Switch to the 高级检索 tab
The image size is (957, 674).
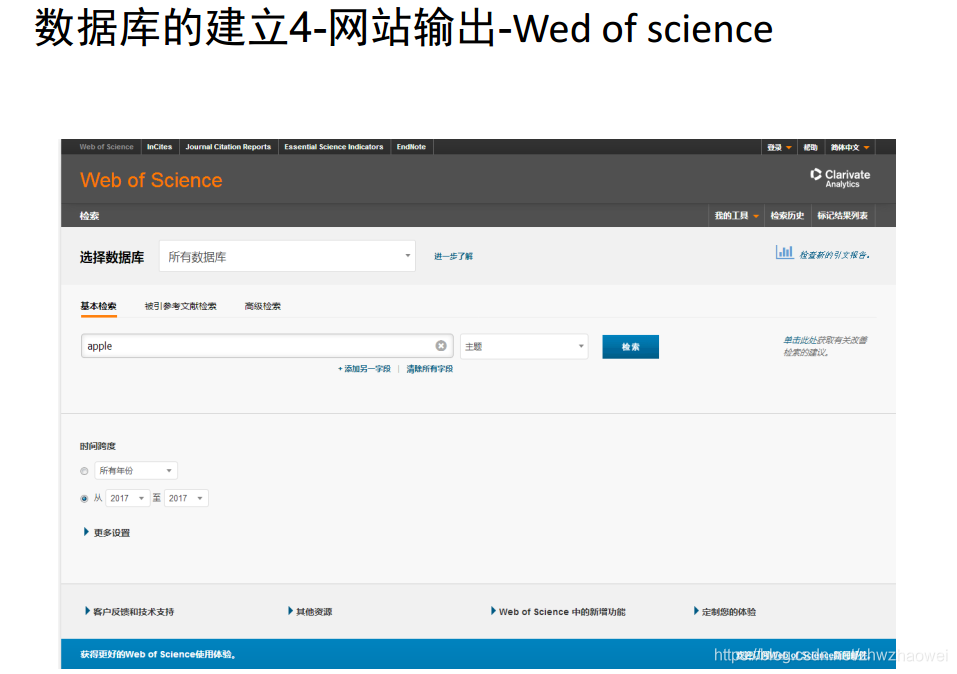click(x=262, y=306)
